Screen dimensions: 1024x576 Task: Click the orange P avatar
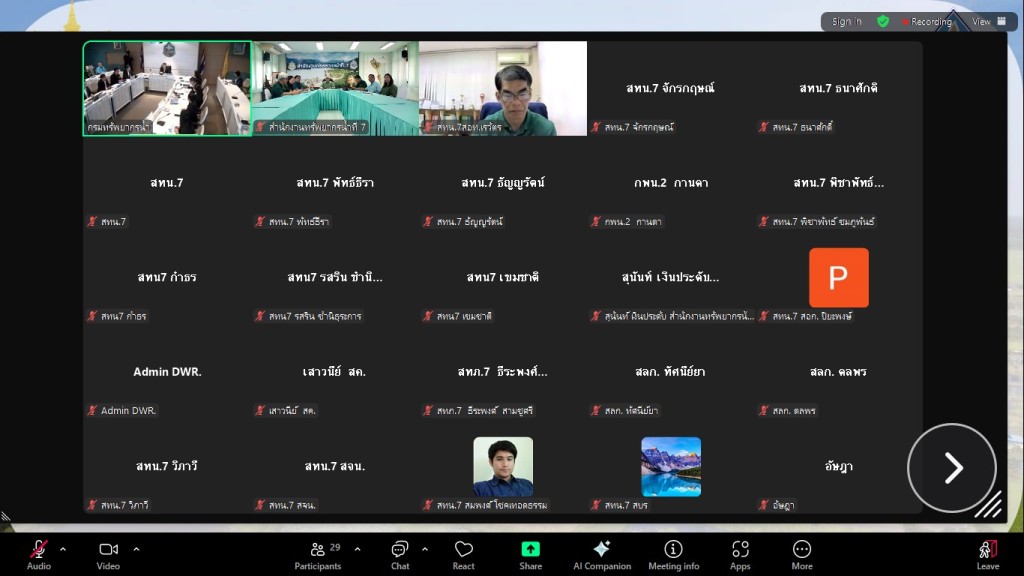[x=839, y=278]
